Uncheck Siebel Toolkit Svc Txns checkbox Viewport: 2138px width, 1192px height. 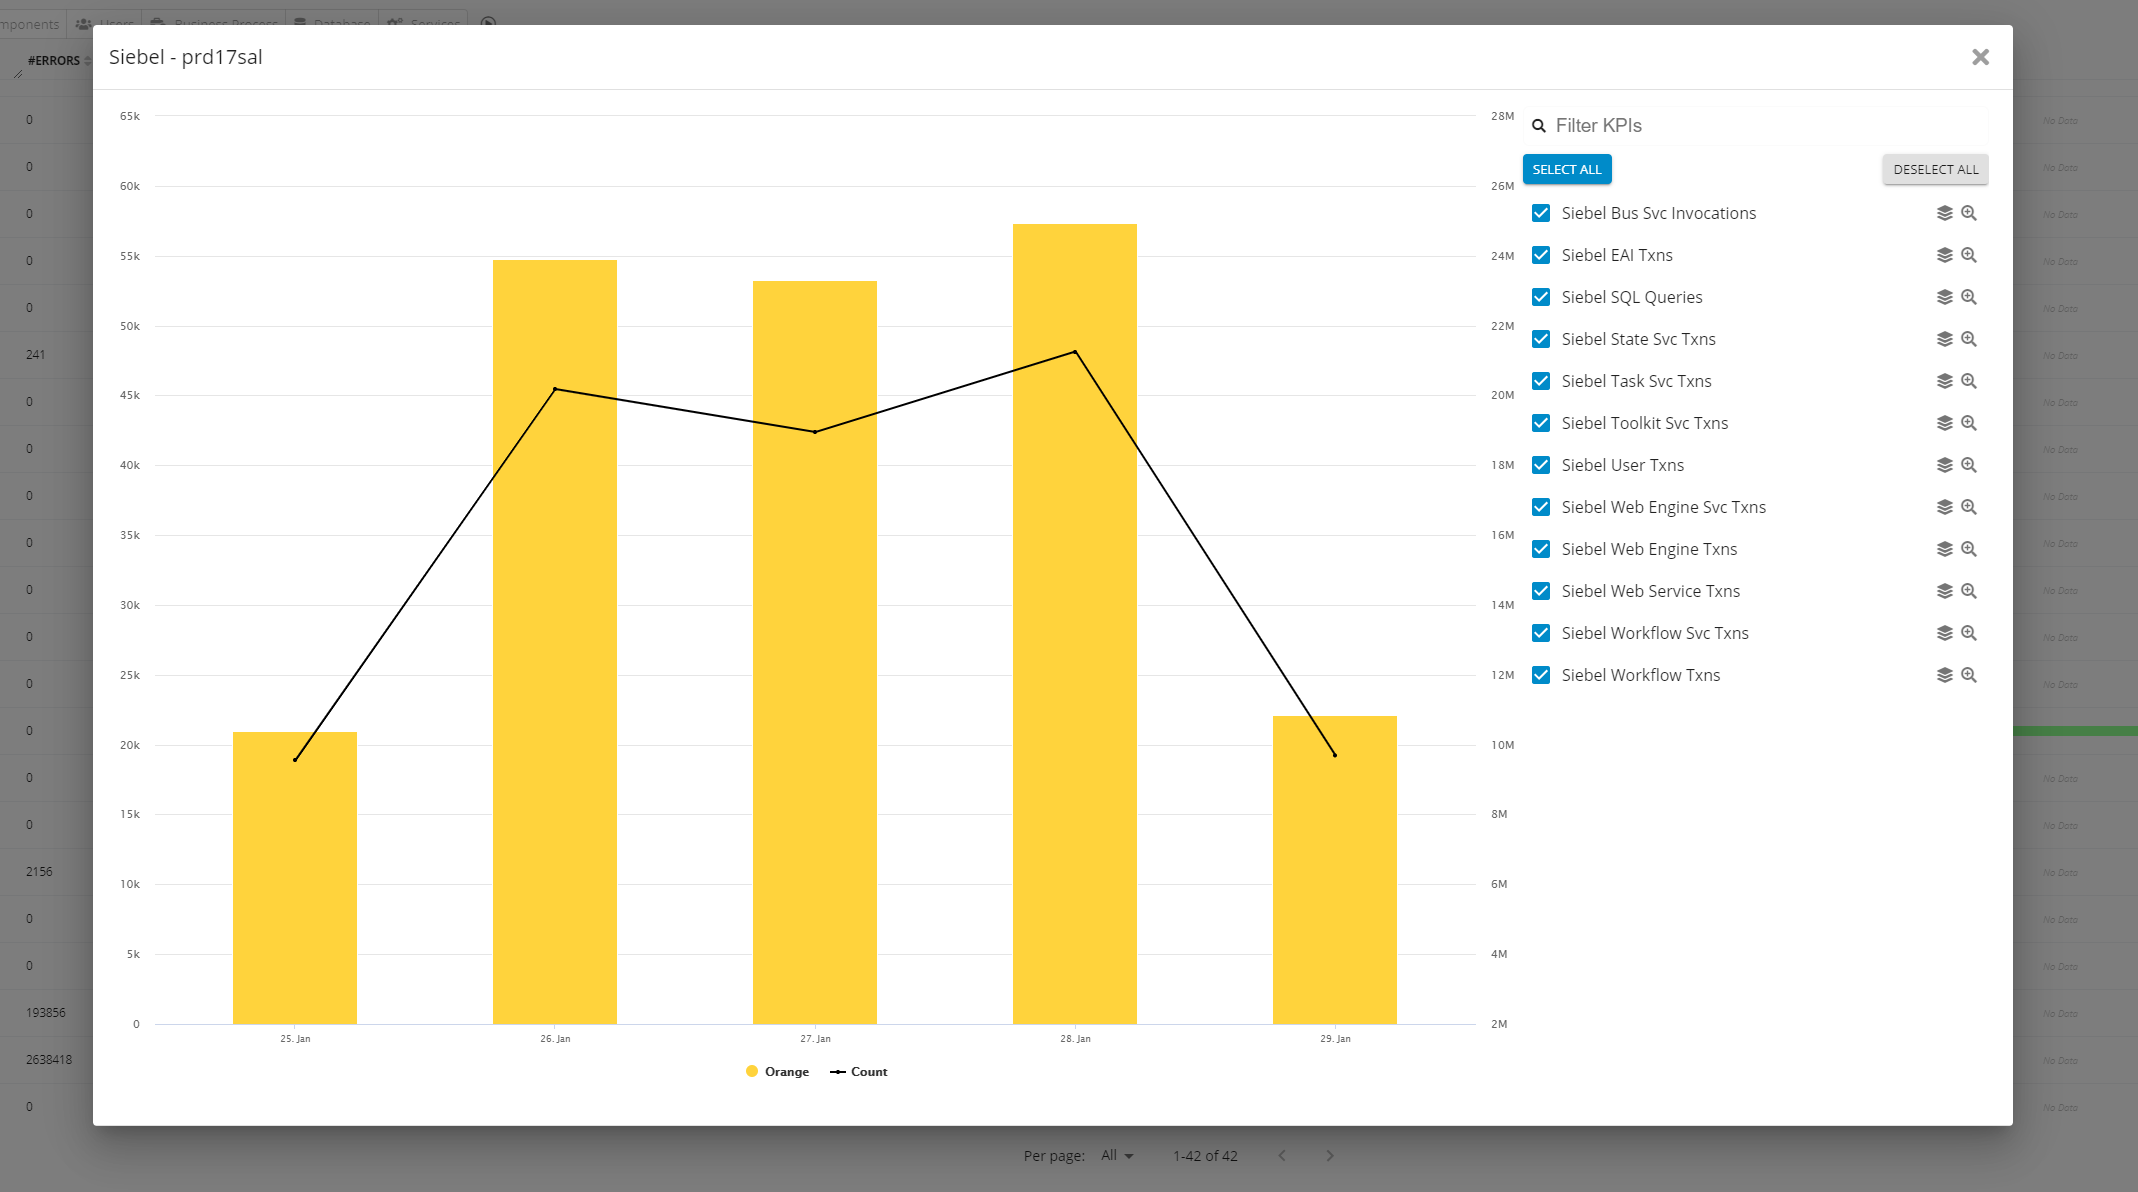(1541, 423)
